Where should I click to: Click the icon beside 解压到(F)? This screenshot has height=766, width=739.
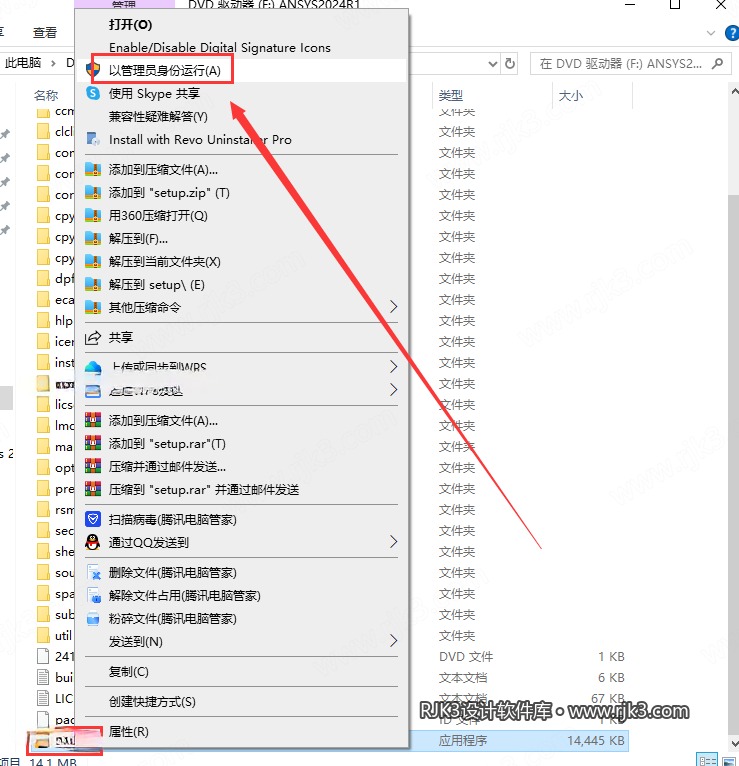click(x=93, y=238)
